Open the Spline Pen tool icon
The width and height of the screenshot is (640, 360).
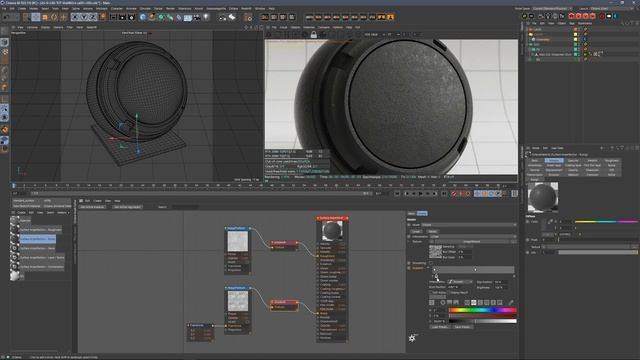(x=152, y=17)
